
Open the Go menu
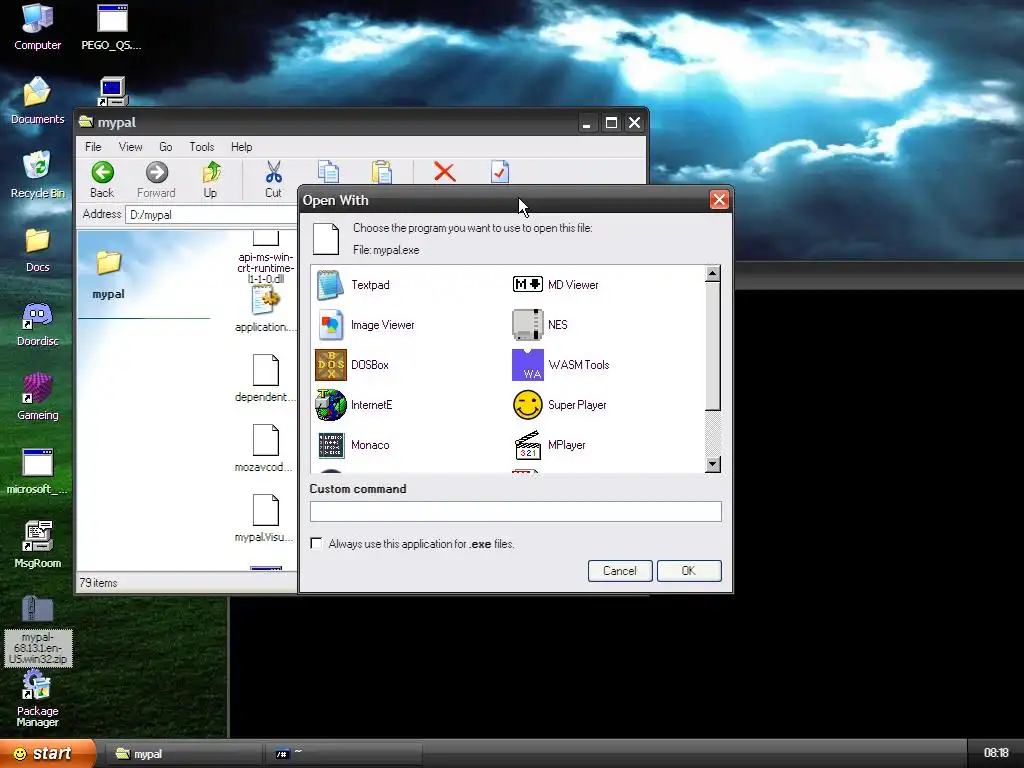pos(166,147)
